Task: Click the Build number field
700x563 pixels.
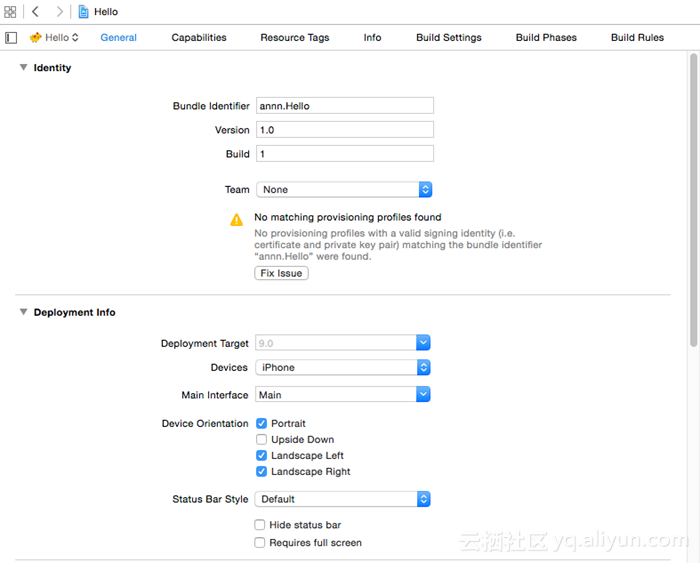Action: point(345,154)
